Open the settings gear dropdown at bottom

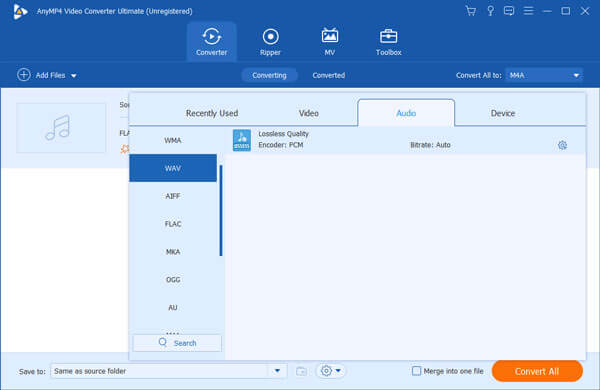331,371
